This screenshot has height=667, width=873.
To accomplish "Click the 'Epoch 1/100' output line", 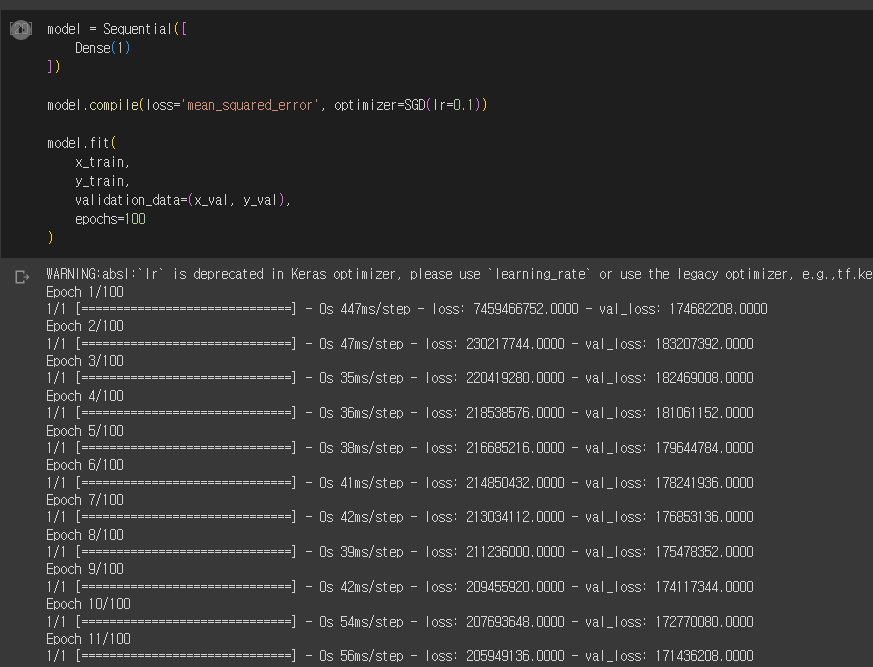I will coord(85,292).
